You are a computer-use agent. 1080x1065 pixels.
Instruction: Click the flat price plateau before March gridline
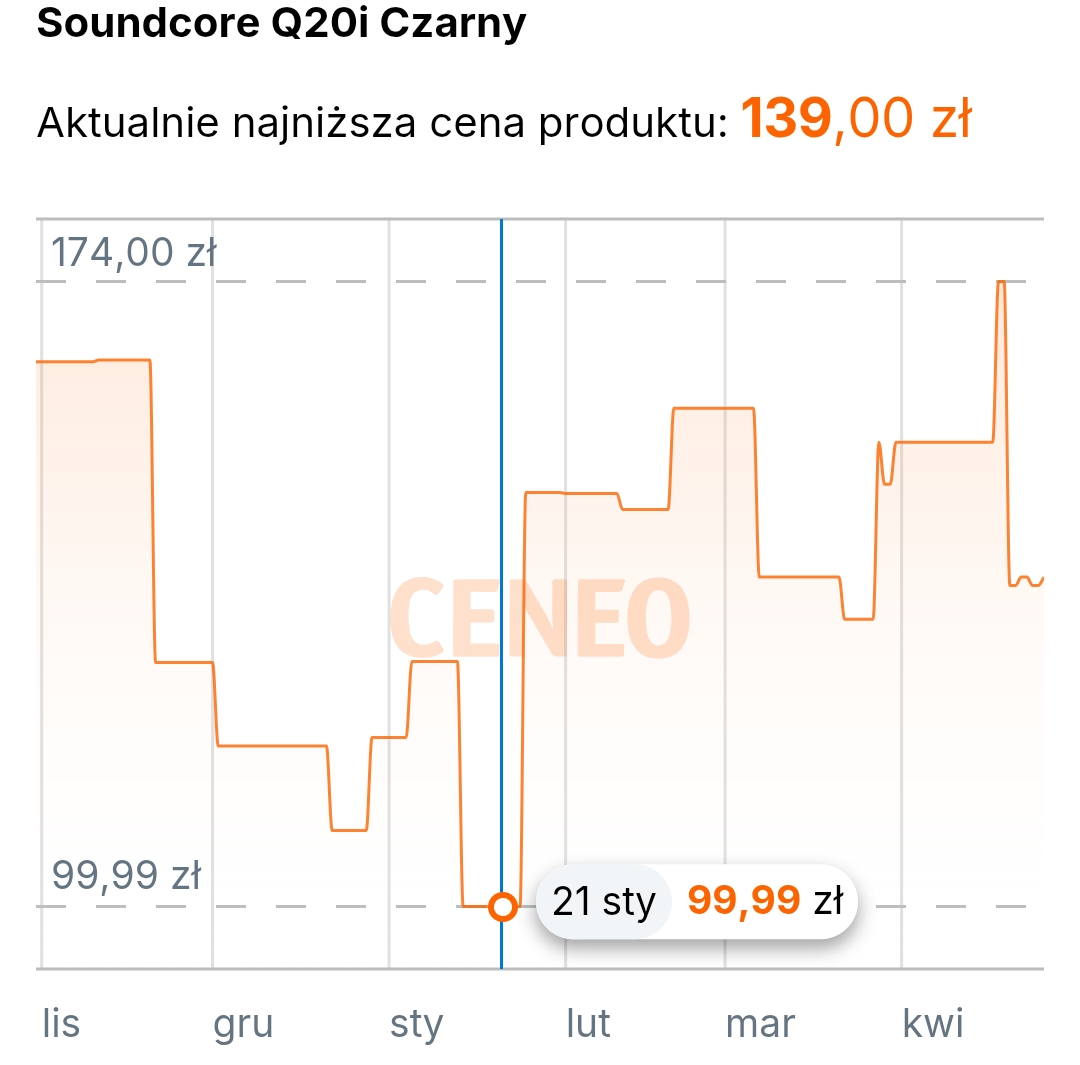(712, 408)
